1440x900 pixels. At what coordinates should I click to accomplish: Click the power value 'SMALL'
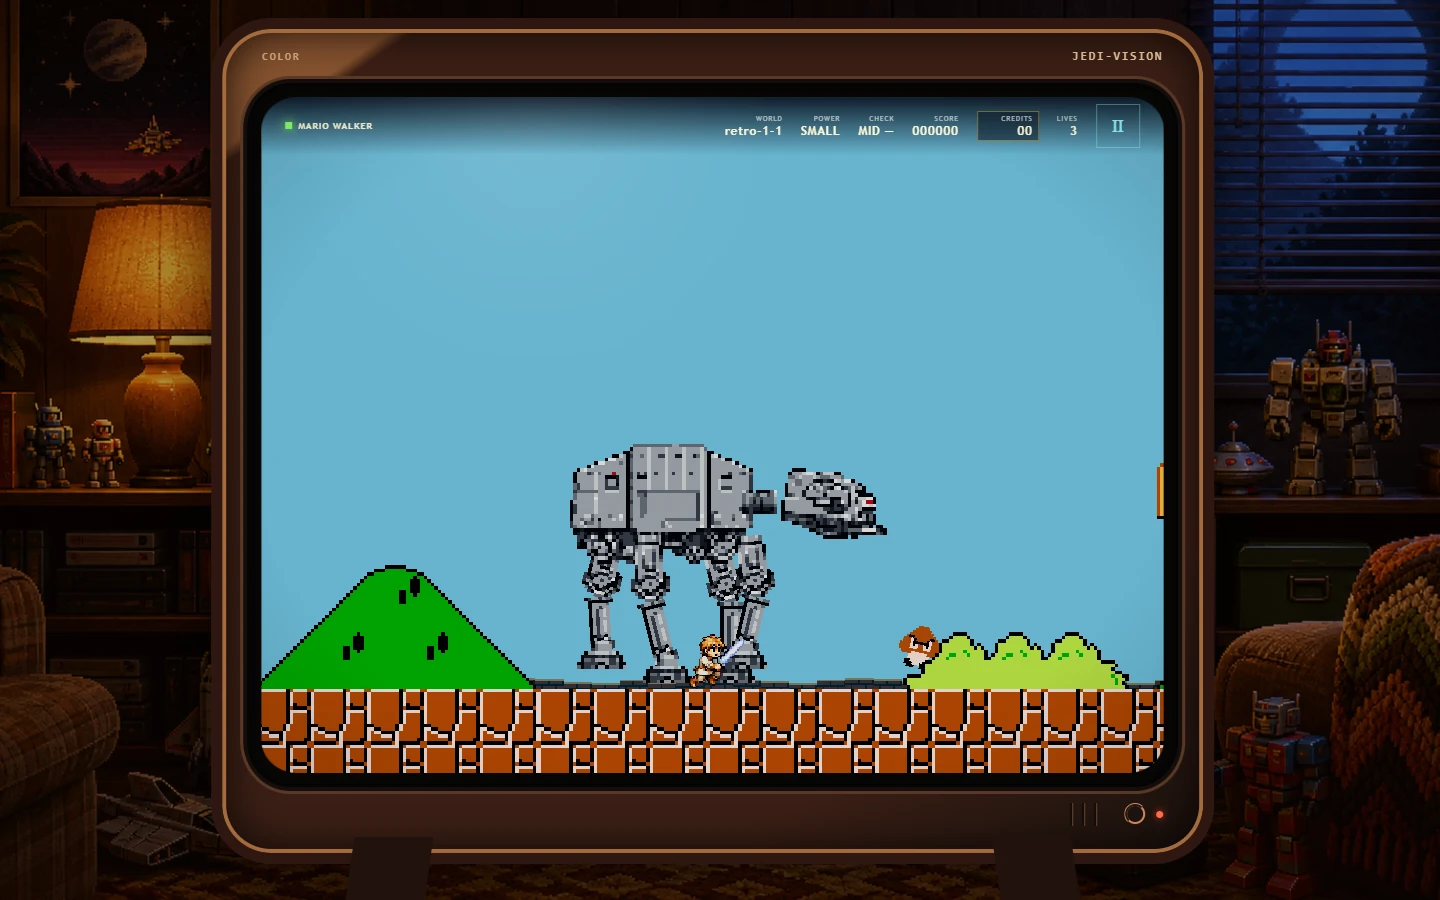coord(820,131)
